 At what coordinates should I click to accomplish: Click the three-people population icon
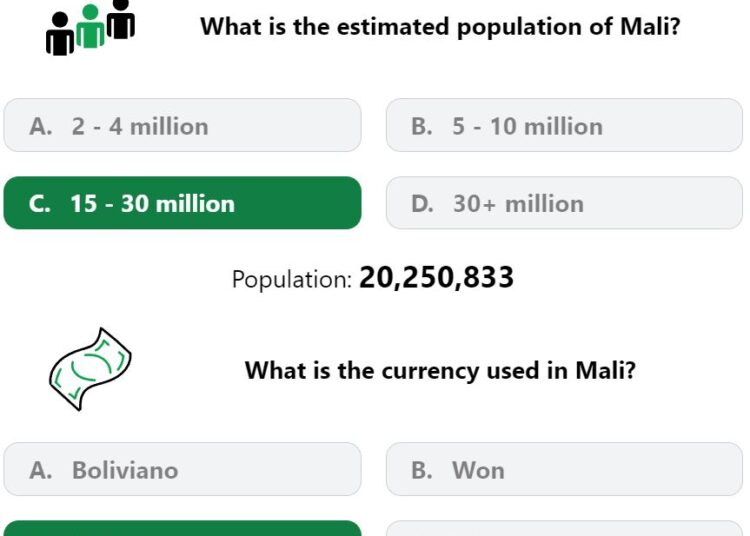point(90,28)
